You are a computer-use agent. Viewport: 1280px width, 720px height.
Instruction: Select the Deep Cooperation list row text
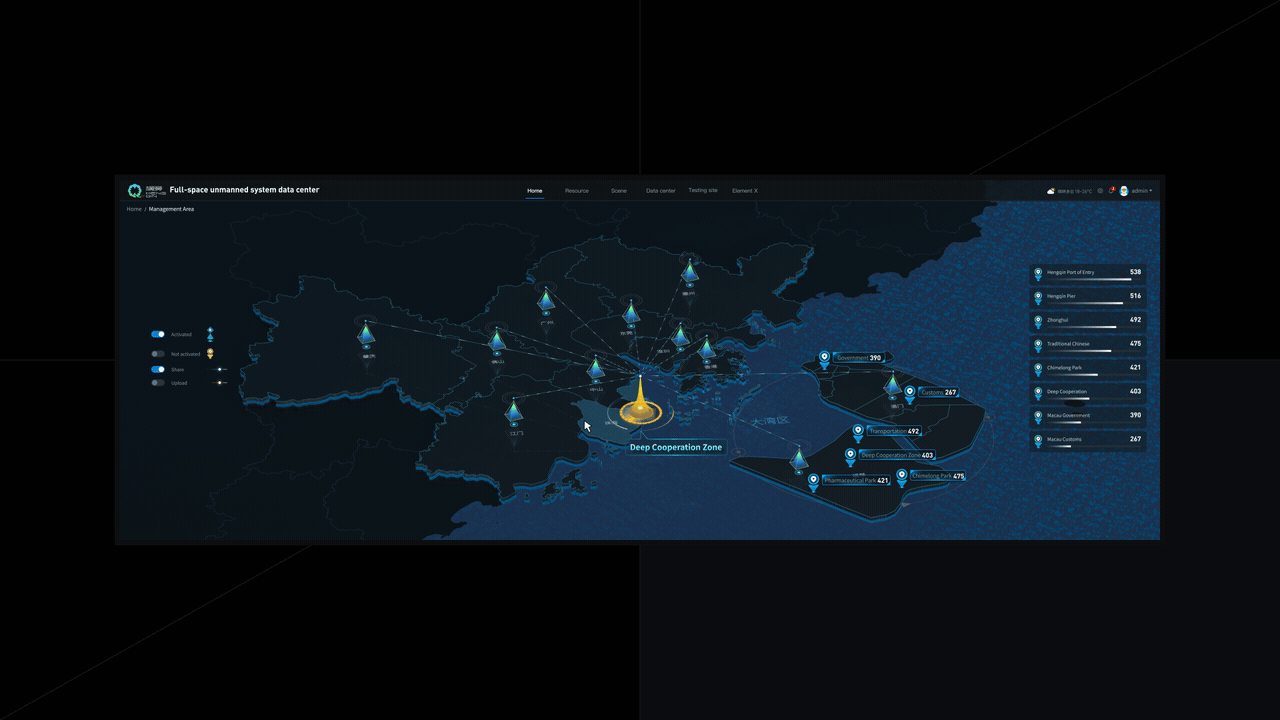click(1067, 391)
